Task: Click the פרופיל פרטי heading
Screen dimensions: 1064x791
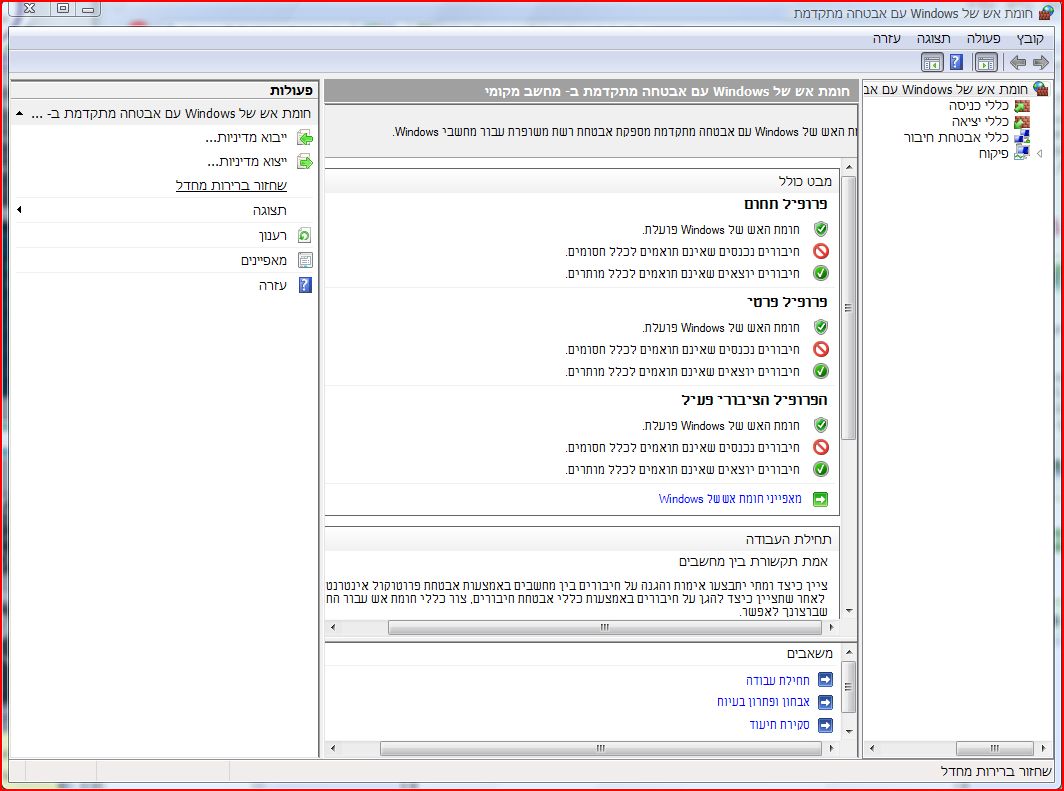Action: tap(787, 301)
